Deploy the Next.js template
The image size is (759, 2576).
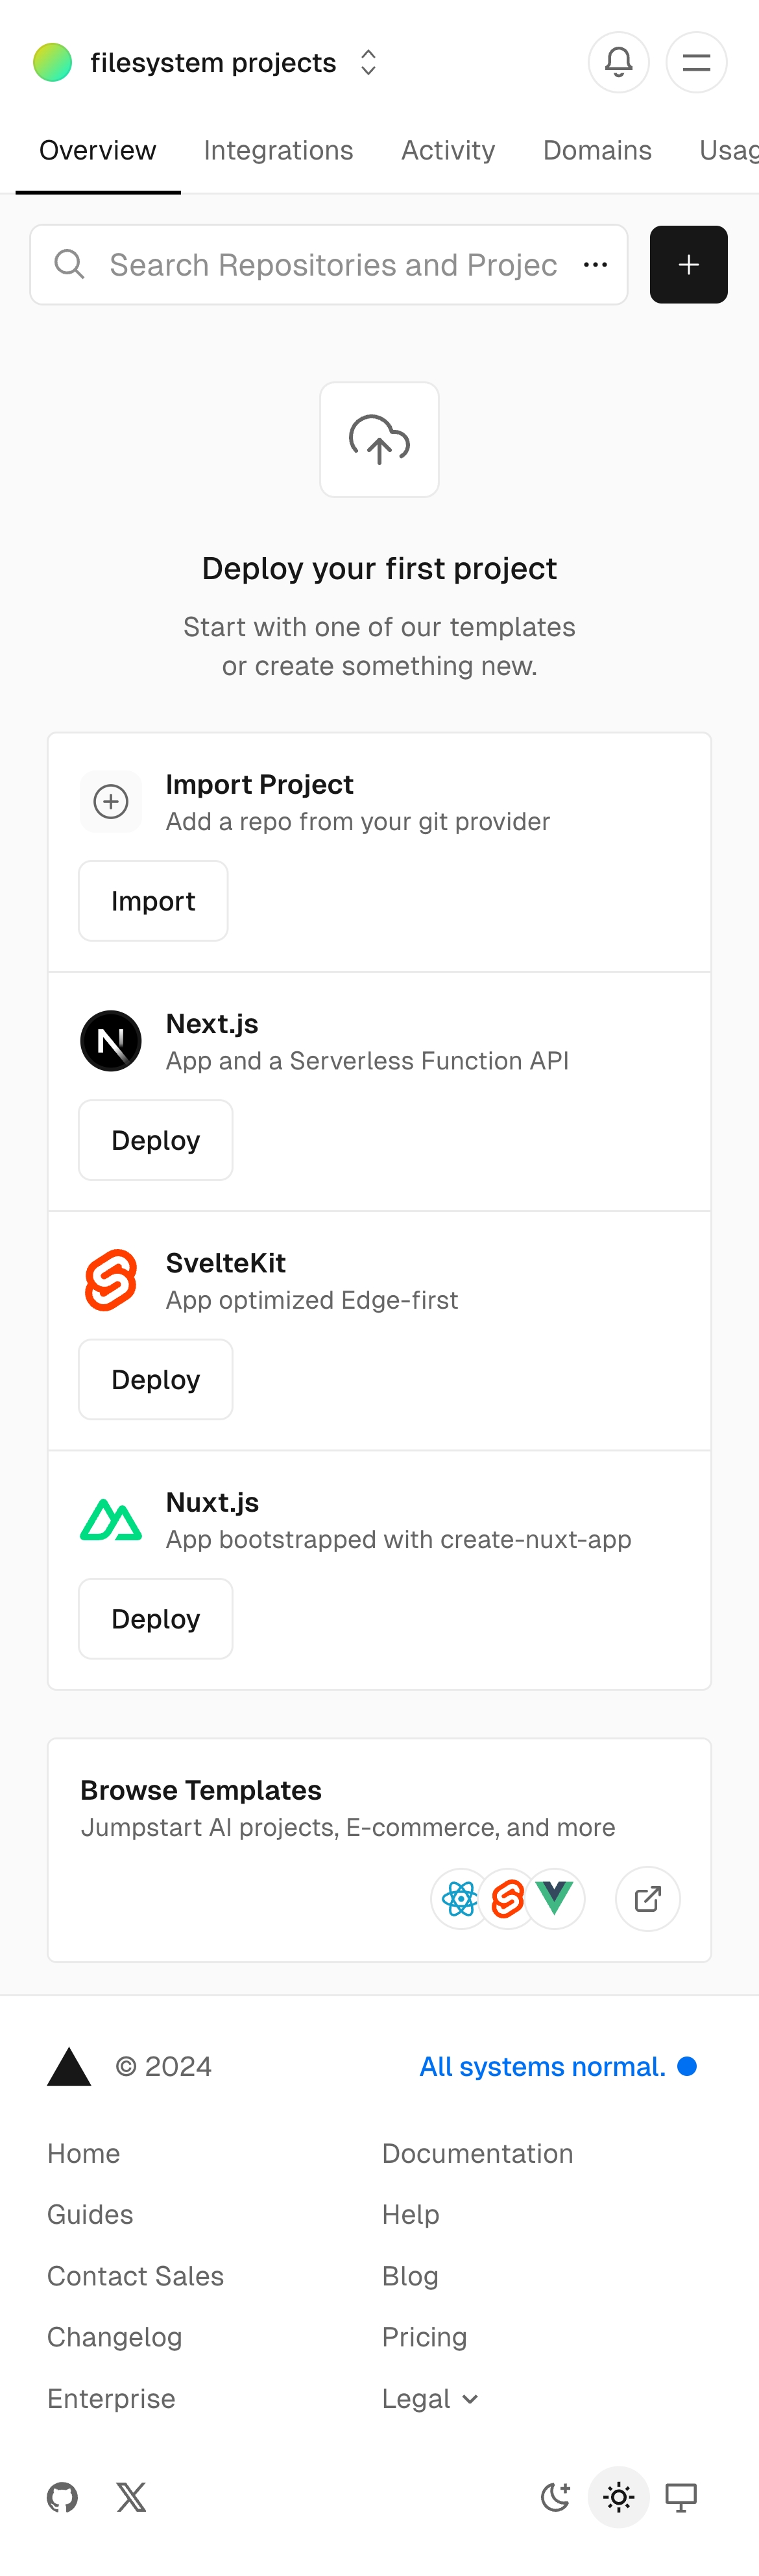pyautogui.click(x=155, y=1140)
